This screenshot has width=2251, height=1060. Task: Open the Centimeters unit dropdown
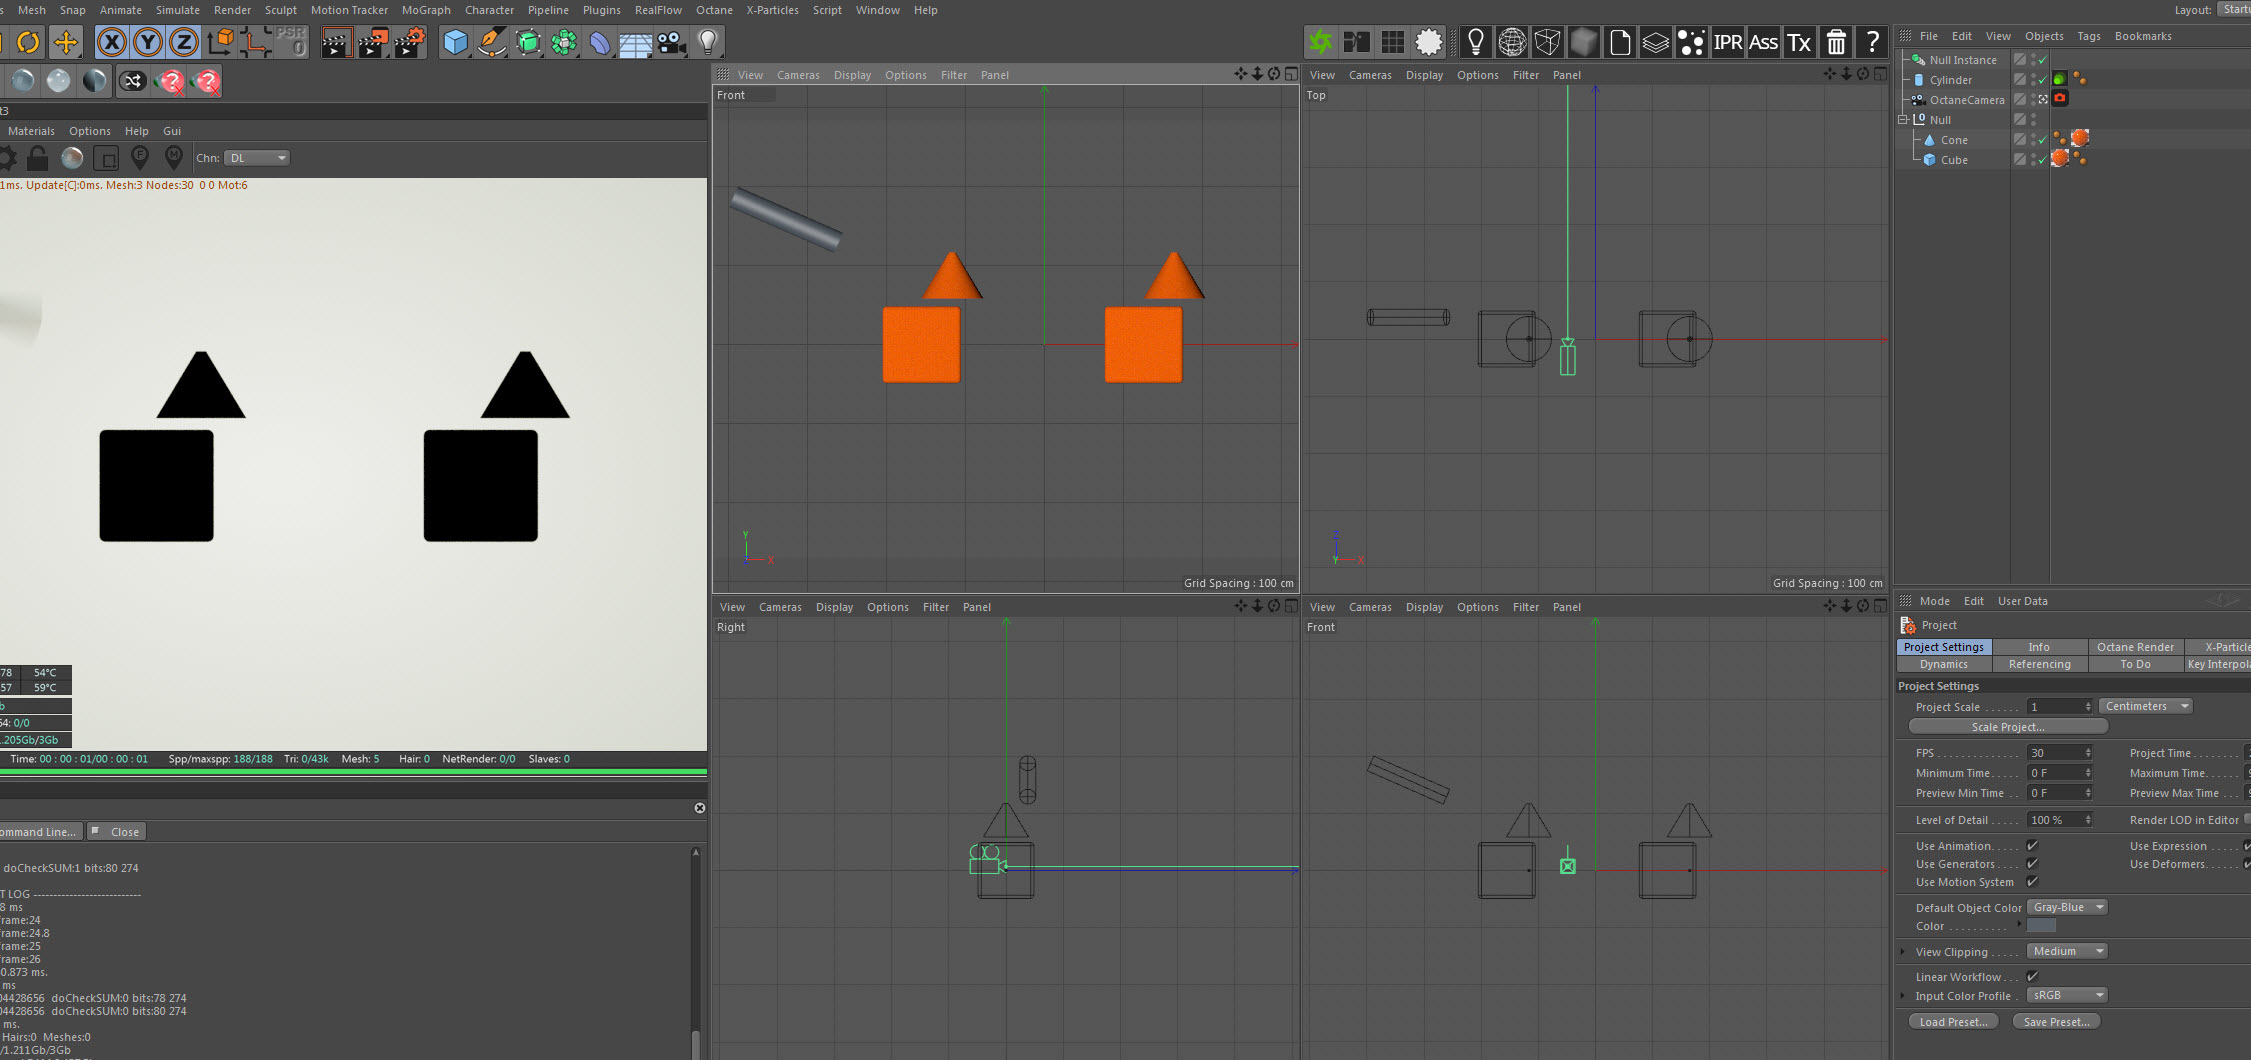coord(2145,706)
